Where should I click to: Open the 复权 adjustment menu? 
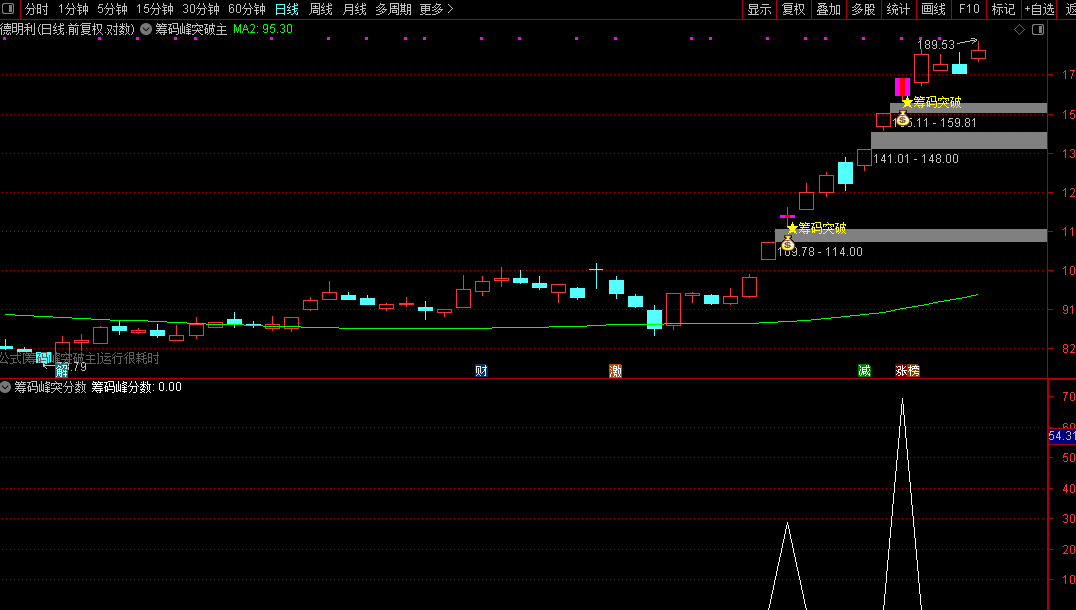click(x=794, y=9)
